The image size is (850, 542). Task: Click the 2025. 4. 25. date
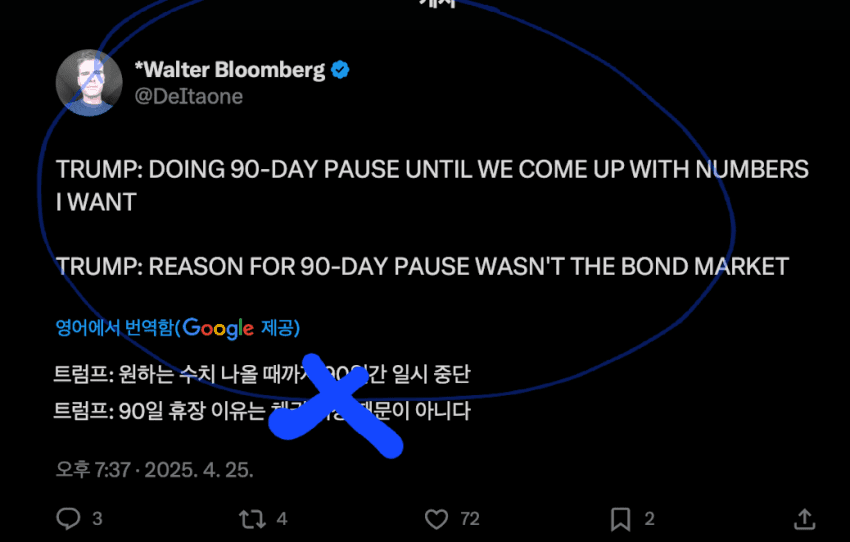click(x=199, y=469)
